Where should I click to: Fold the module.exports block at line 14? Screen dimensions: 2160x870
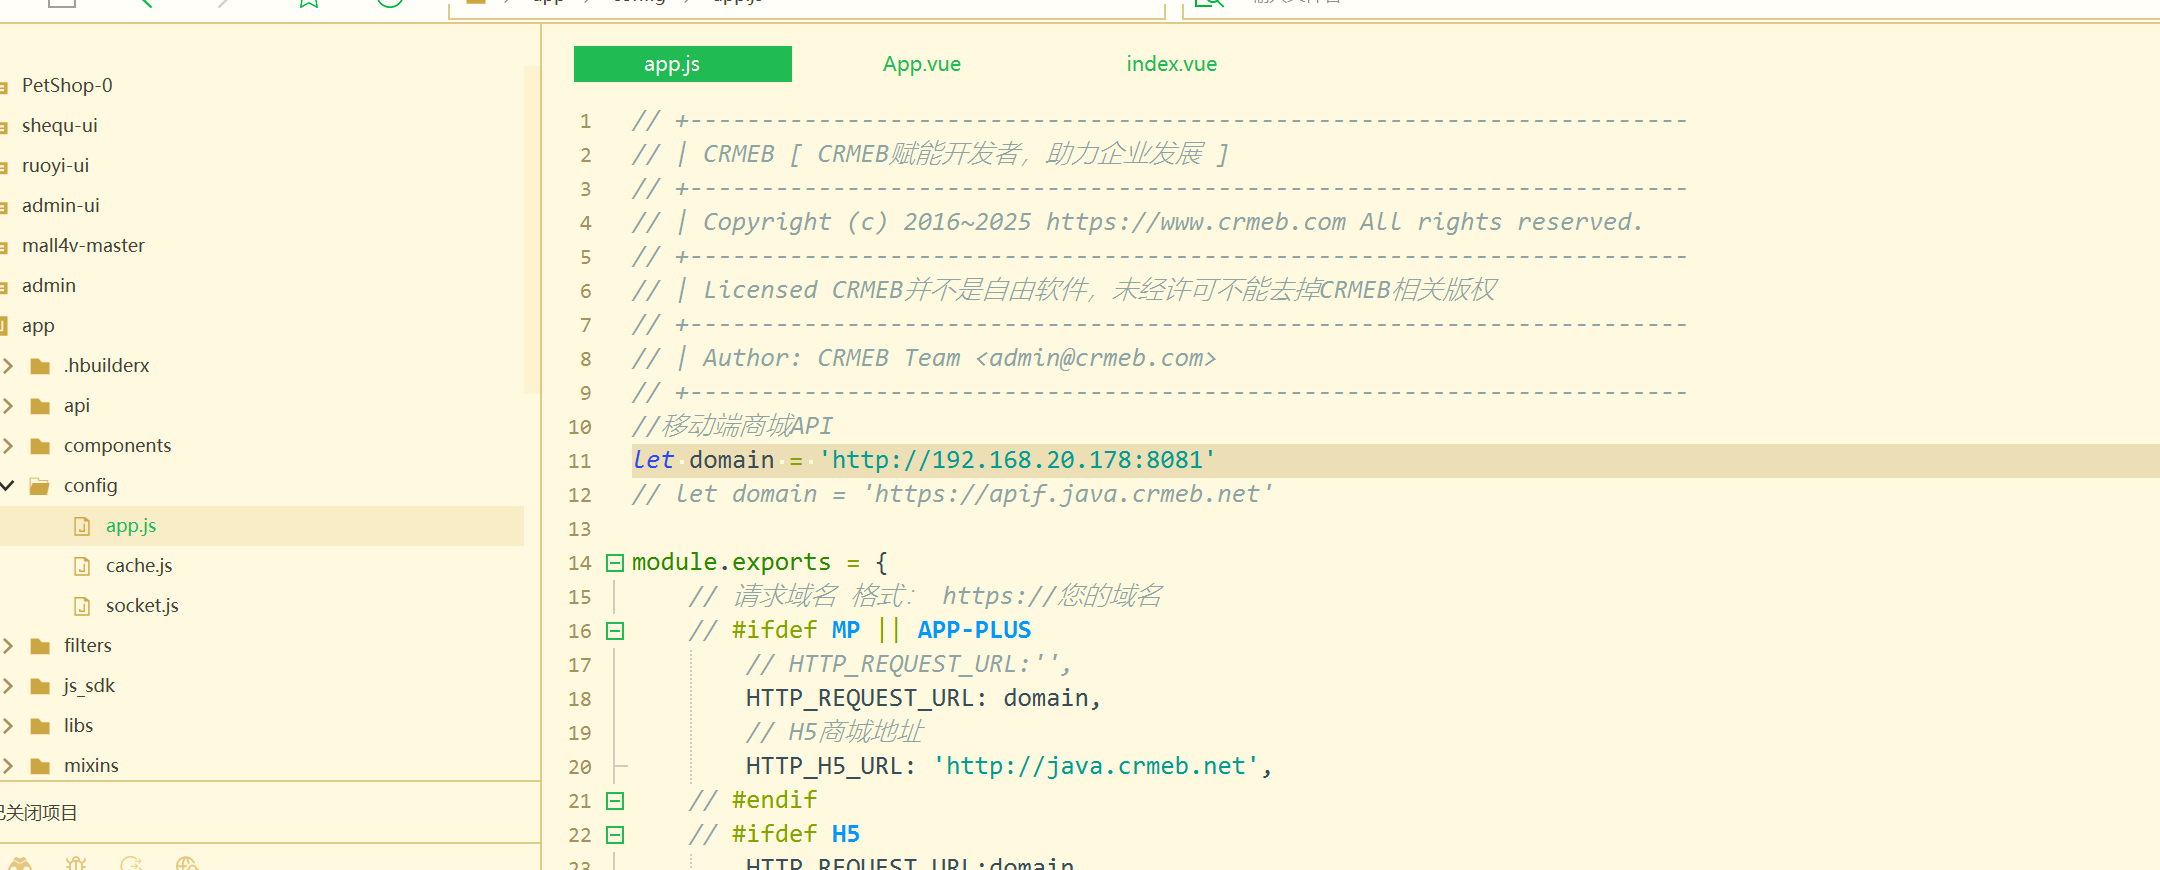(x=615, y=563)
